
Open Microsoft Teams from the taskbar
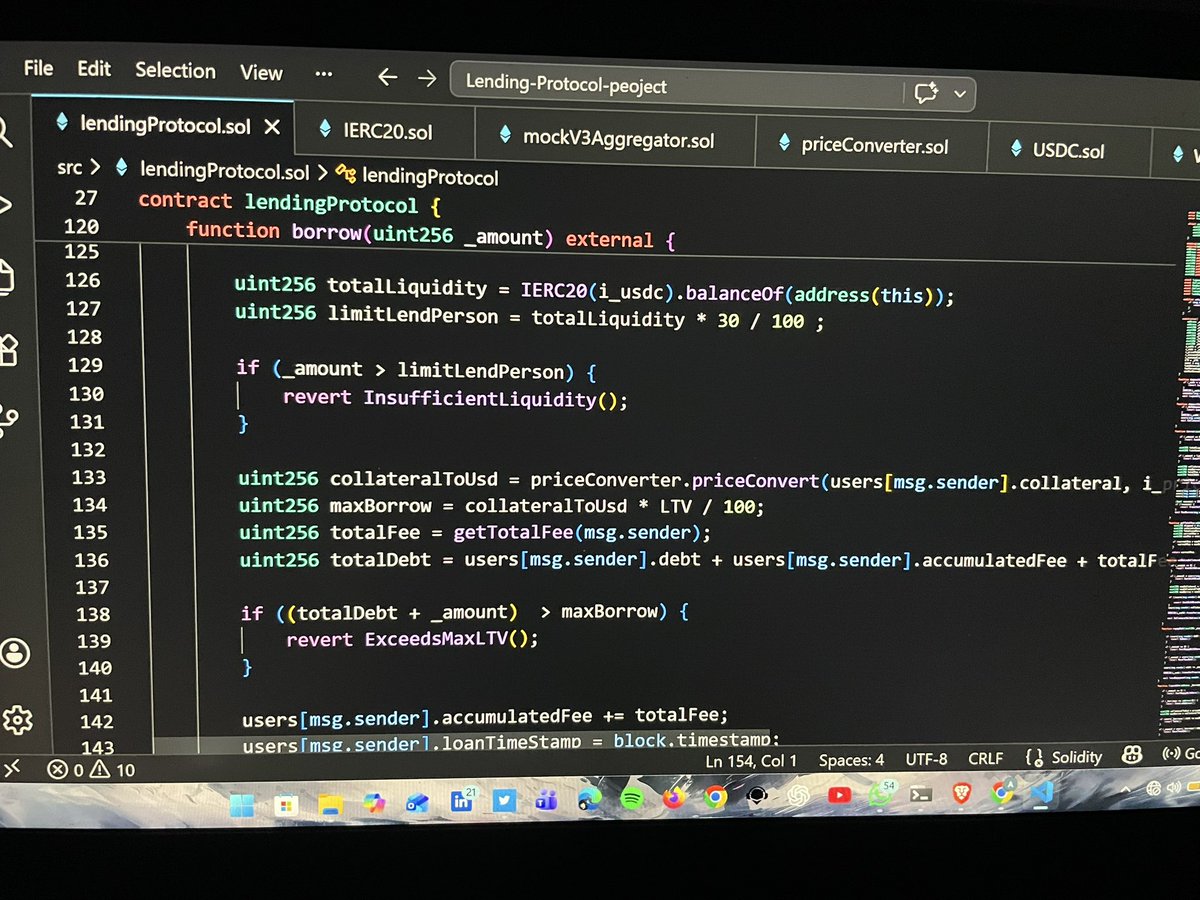click(x=546, y=799)
